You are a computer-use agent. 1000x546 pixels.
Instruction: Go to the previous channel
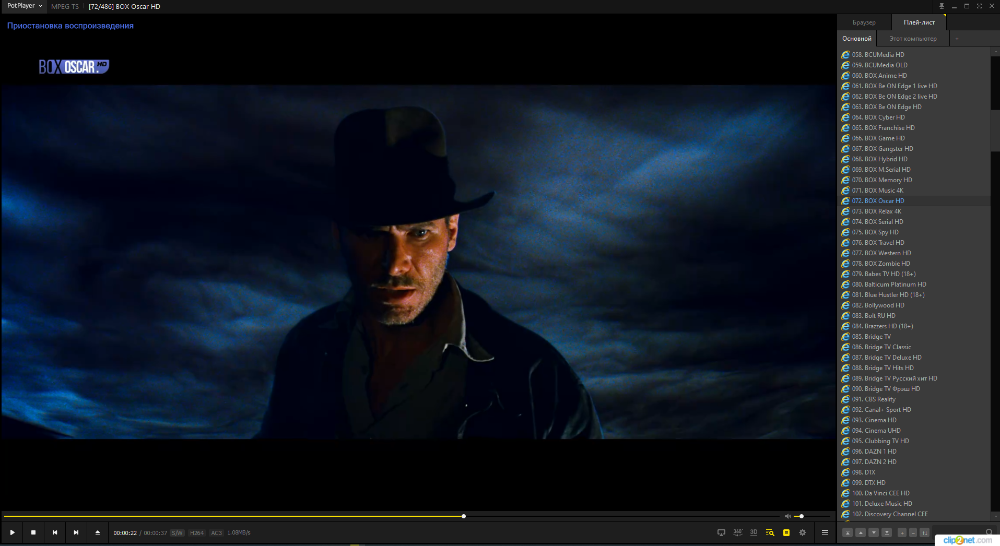pos(55,533)
